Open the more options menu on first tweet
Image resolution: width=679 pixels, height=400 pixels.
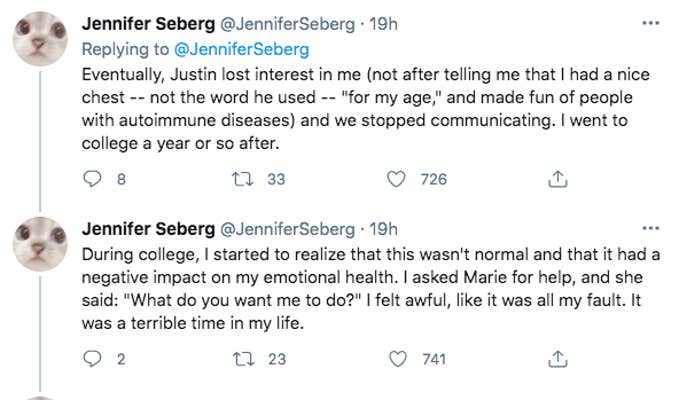(650, 22)
